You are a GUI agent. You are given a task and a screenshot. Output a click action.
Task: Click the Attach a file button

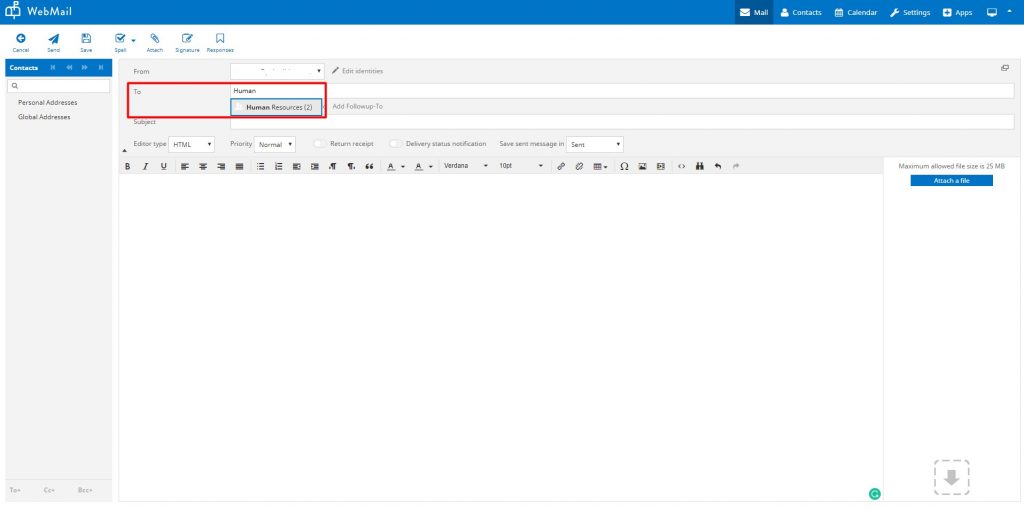(x=951, y=180)
